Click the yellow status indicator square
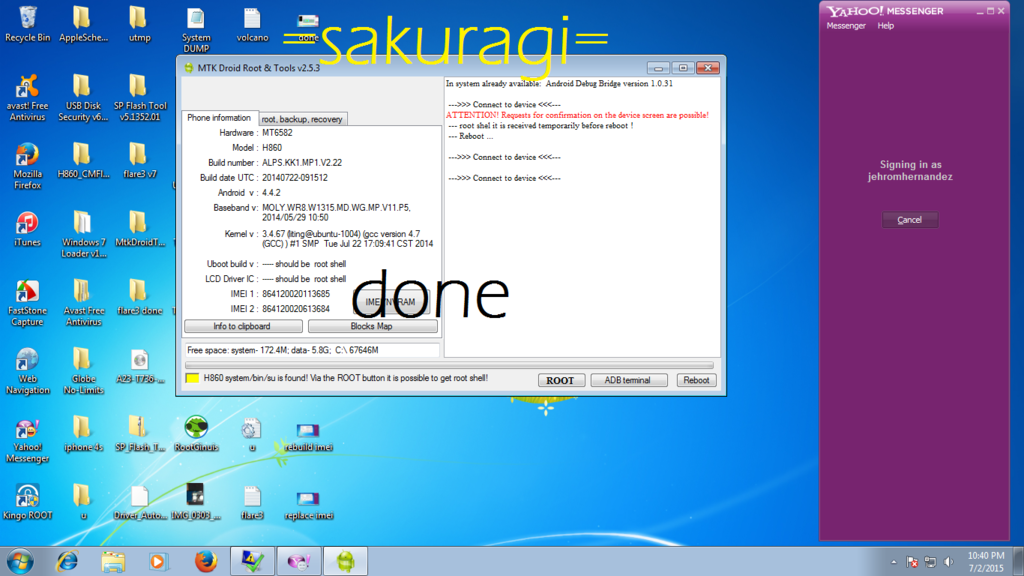1024x576 pixels. [x=192, y=379]
